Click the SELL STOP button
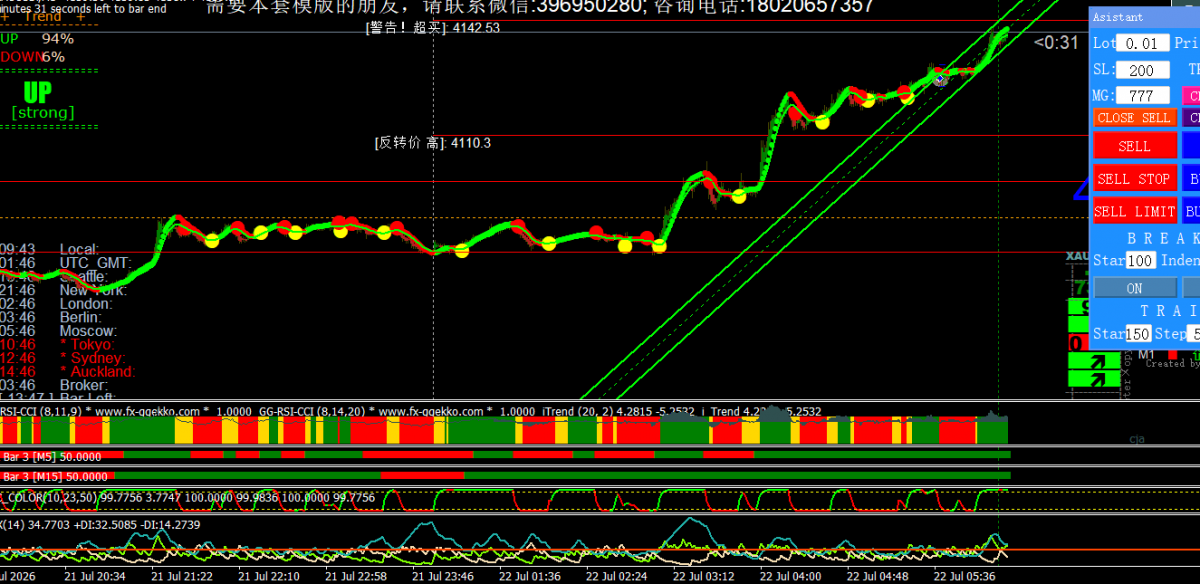 (x=1135, y=179)
